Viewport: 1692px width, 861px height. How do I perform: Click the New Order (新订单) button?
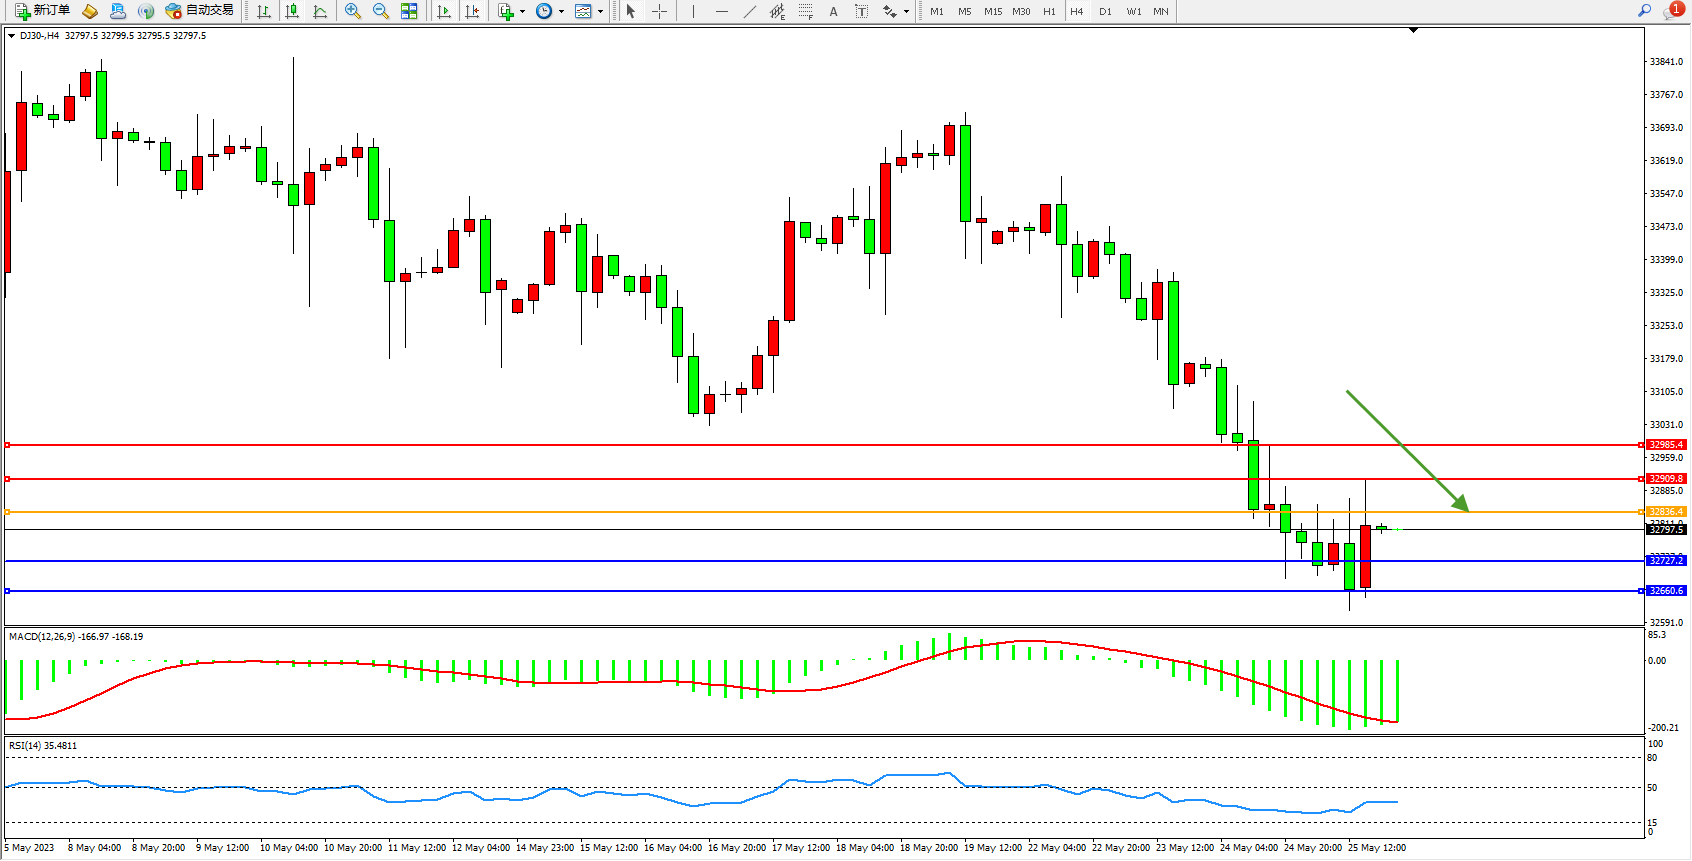(43, 11)
